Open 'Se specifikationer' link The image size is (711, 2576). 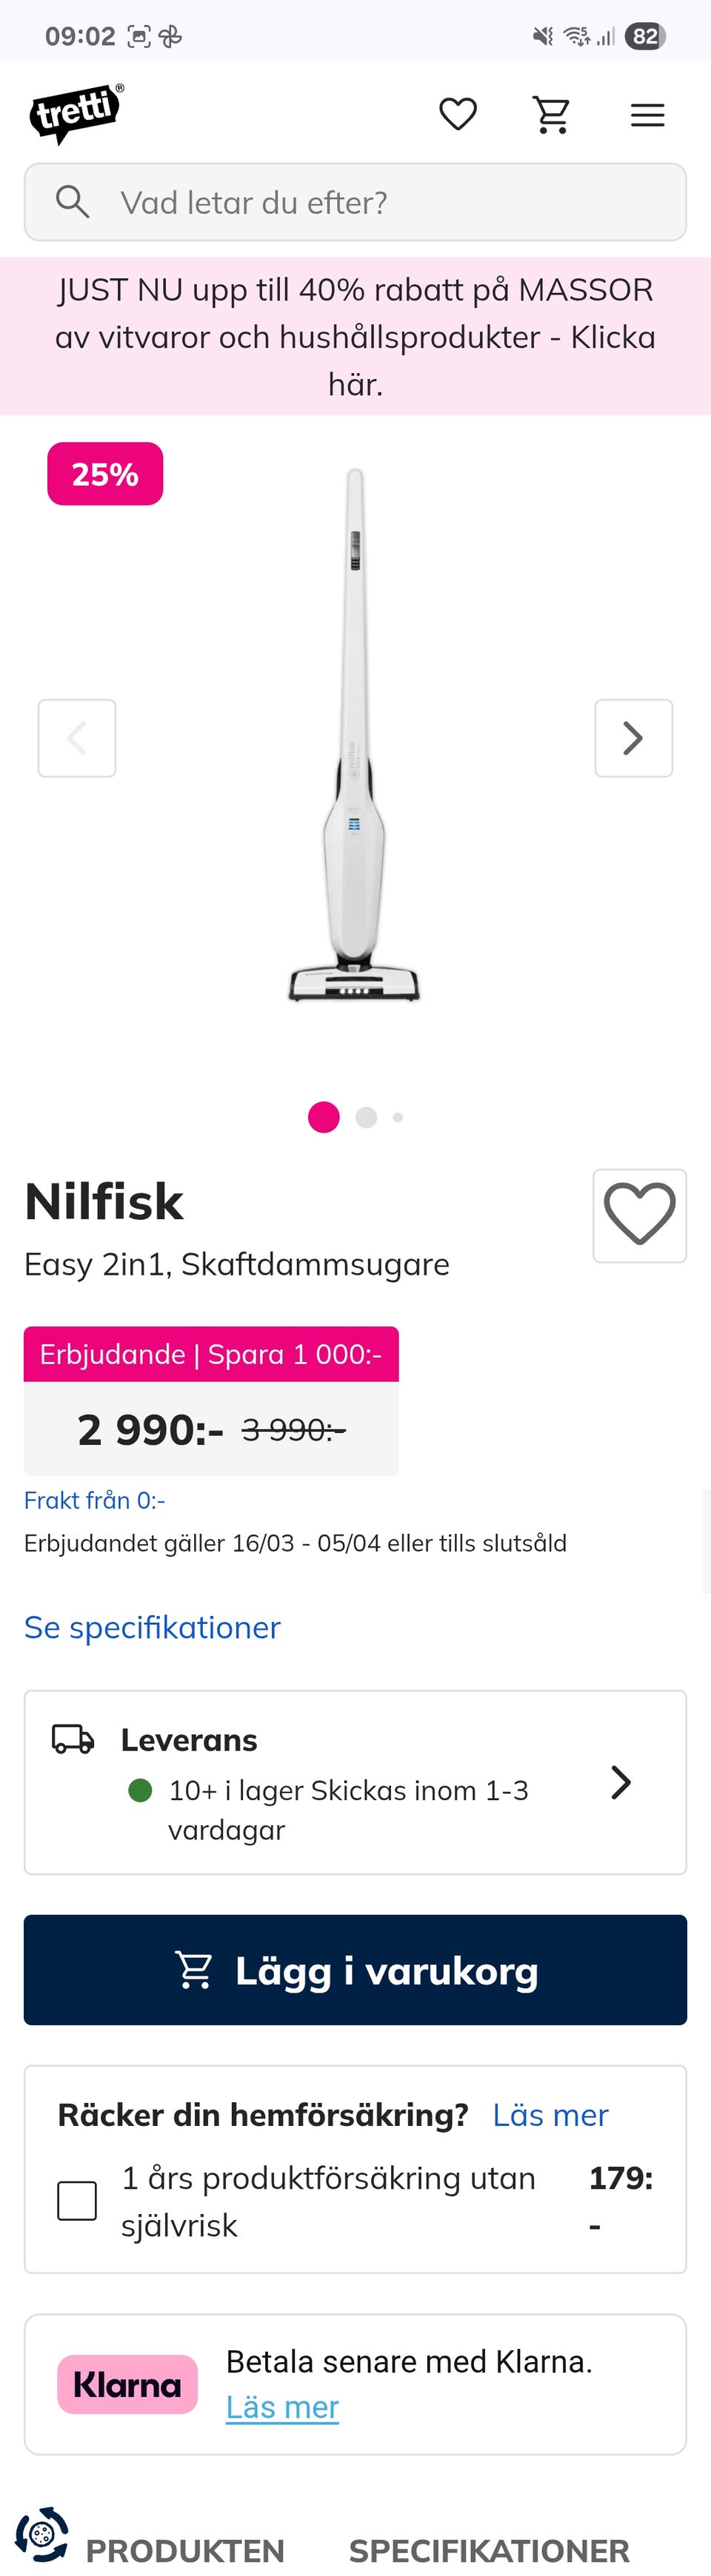pos(152,1628)
